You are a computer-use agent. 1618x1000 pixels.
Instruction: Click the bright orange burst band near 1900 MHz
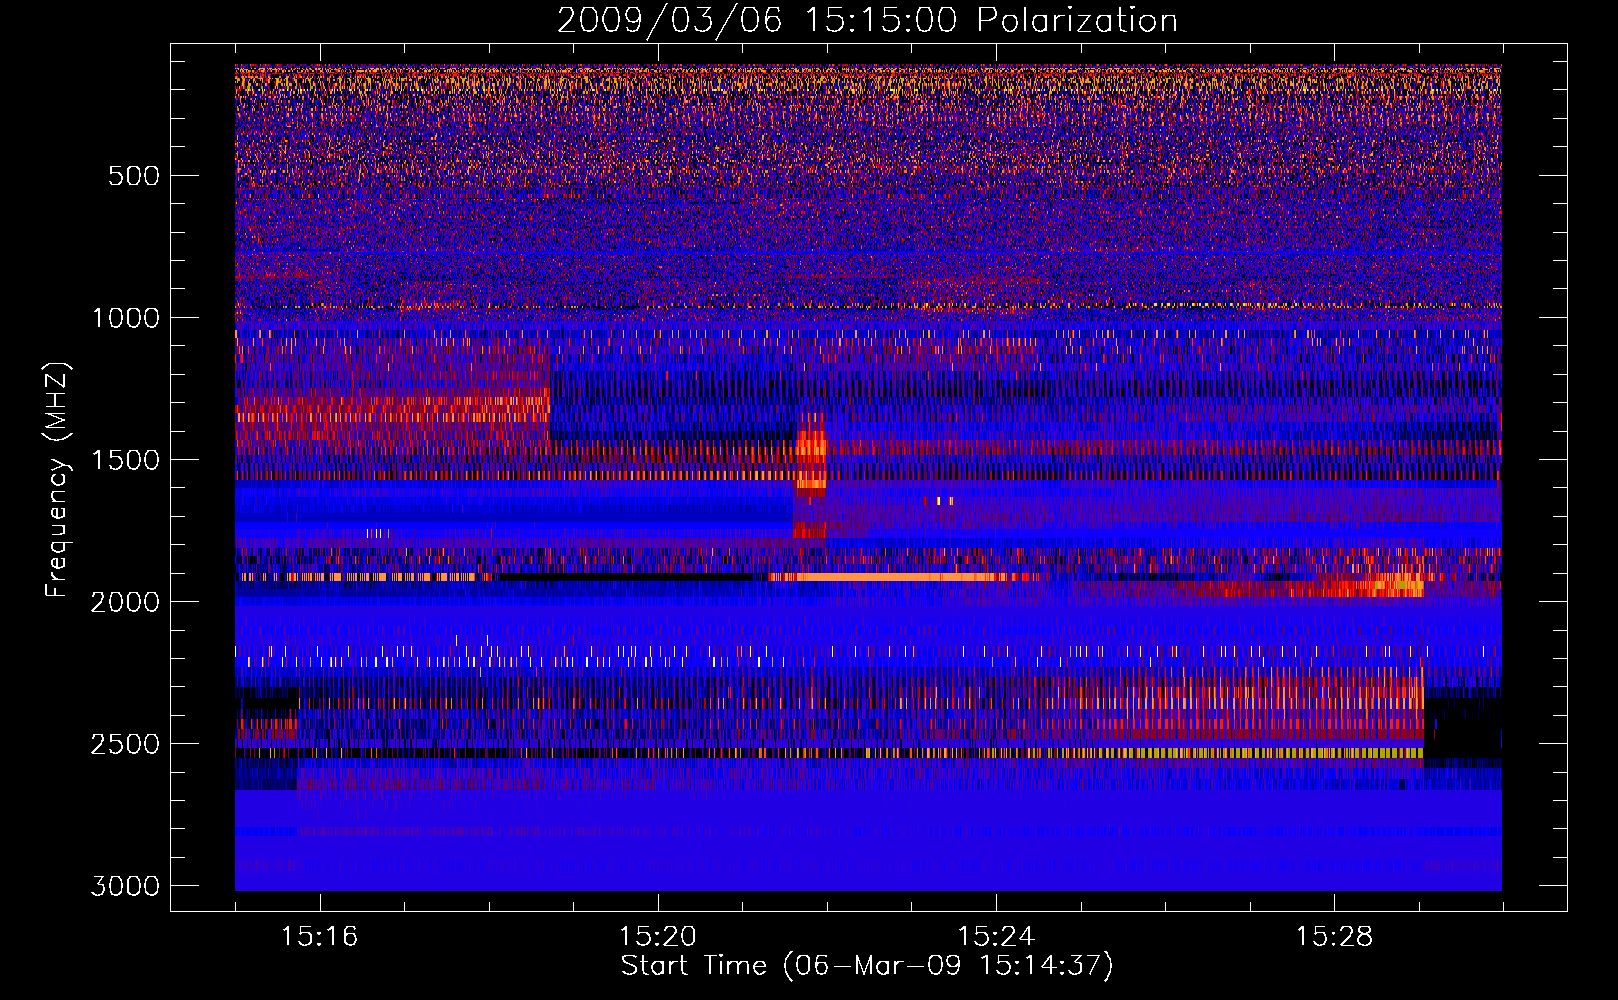900,577
